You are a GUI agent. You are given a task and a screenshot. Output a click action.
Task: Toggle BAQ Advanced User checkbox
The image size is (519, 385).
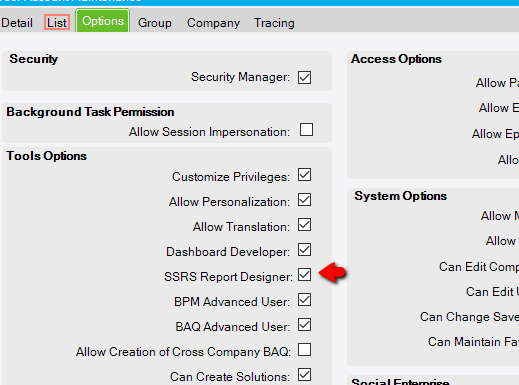coord(305,325)
